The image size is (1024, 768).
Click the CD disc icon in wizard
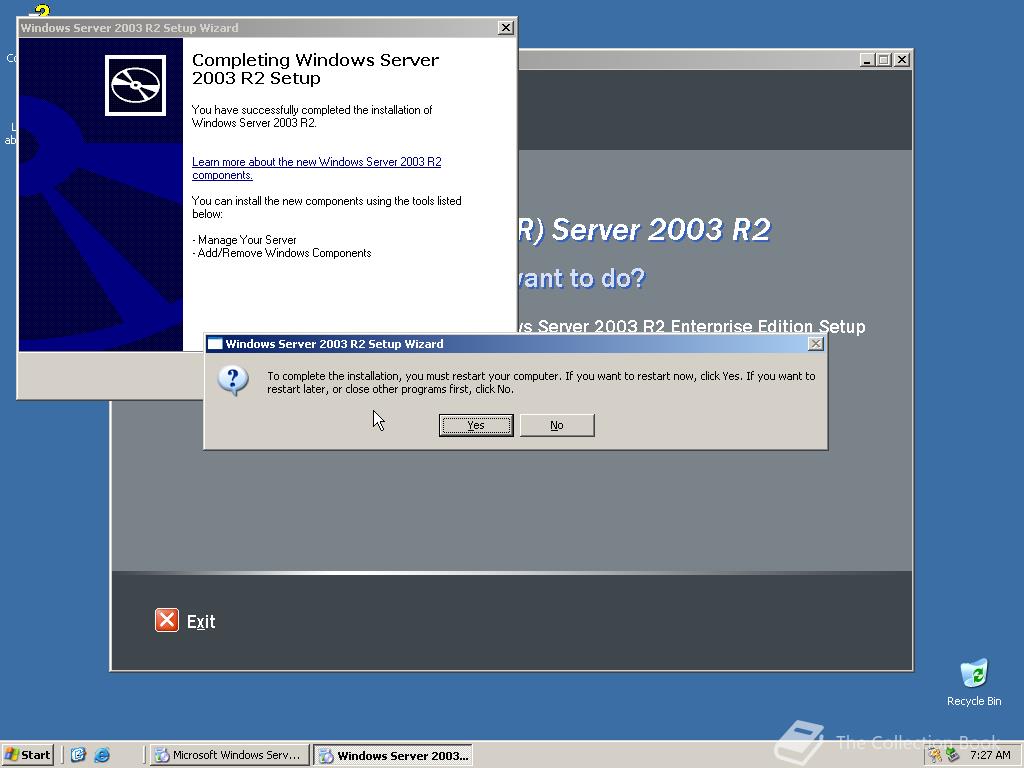tap(135, 85)
